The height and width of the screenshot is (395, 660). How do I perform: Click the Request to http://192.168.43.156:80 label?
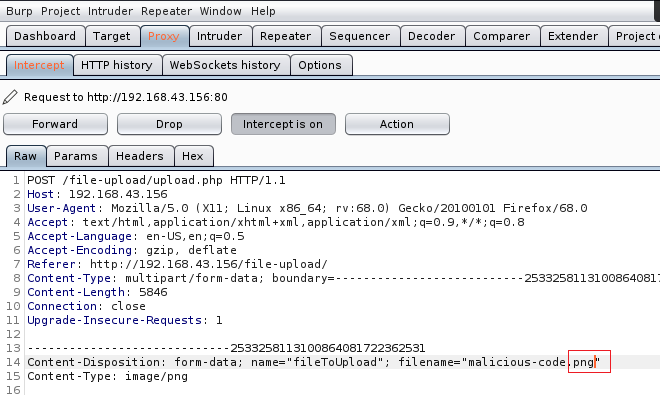(125, 97)
